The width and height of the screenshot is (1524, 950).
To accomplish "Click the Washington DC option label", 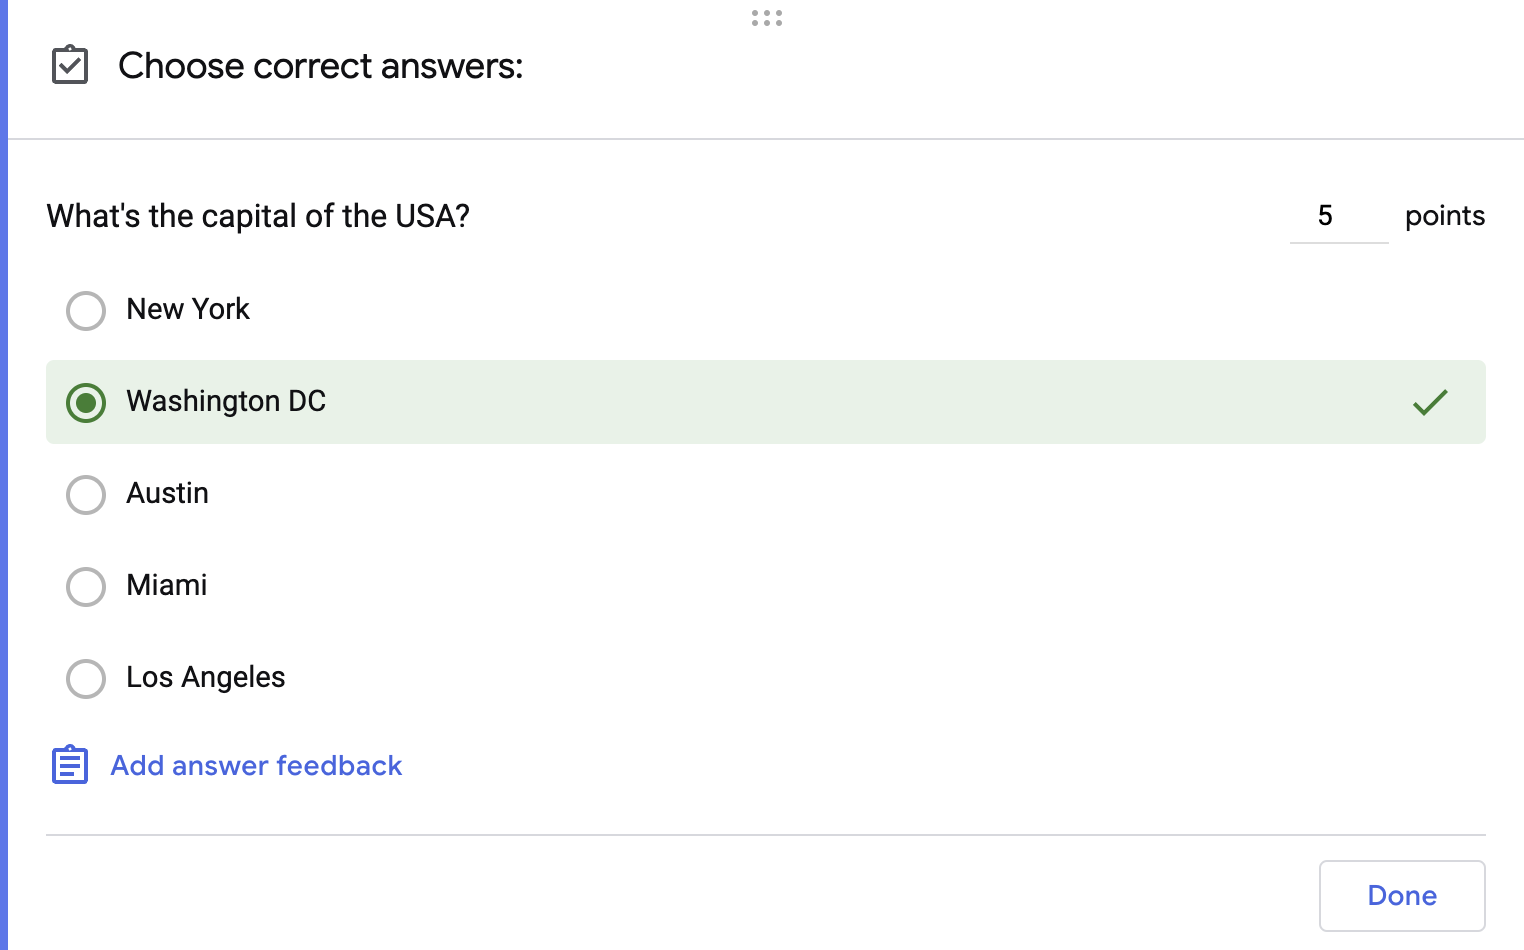I will coord(225,402).
